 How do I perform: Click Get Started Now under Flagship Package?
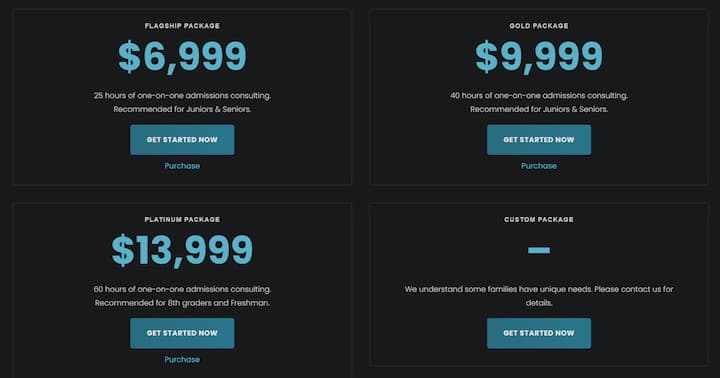[x=182, y=140]
